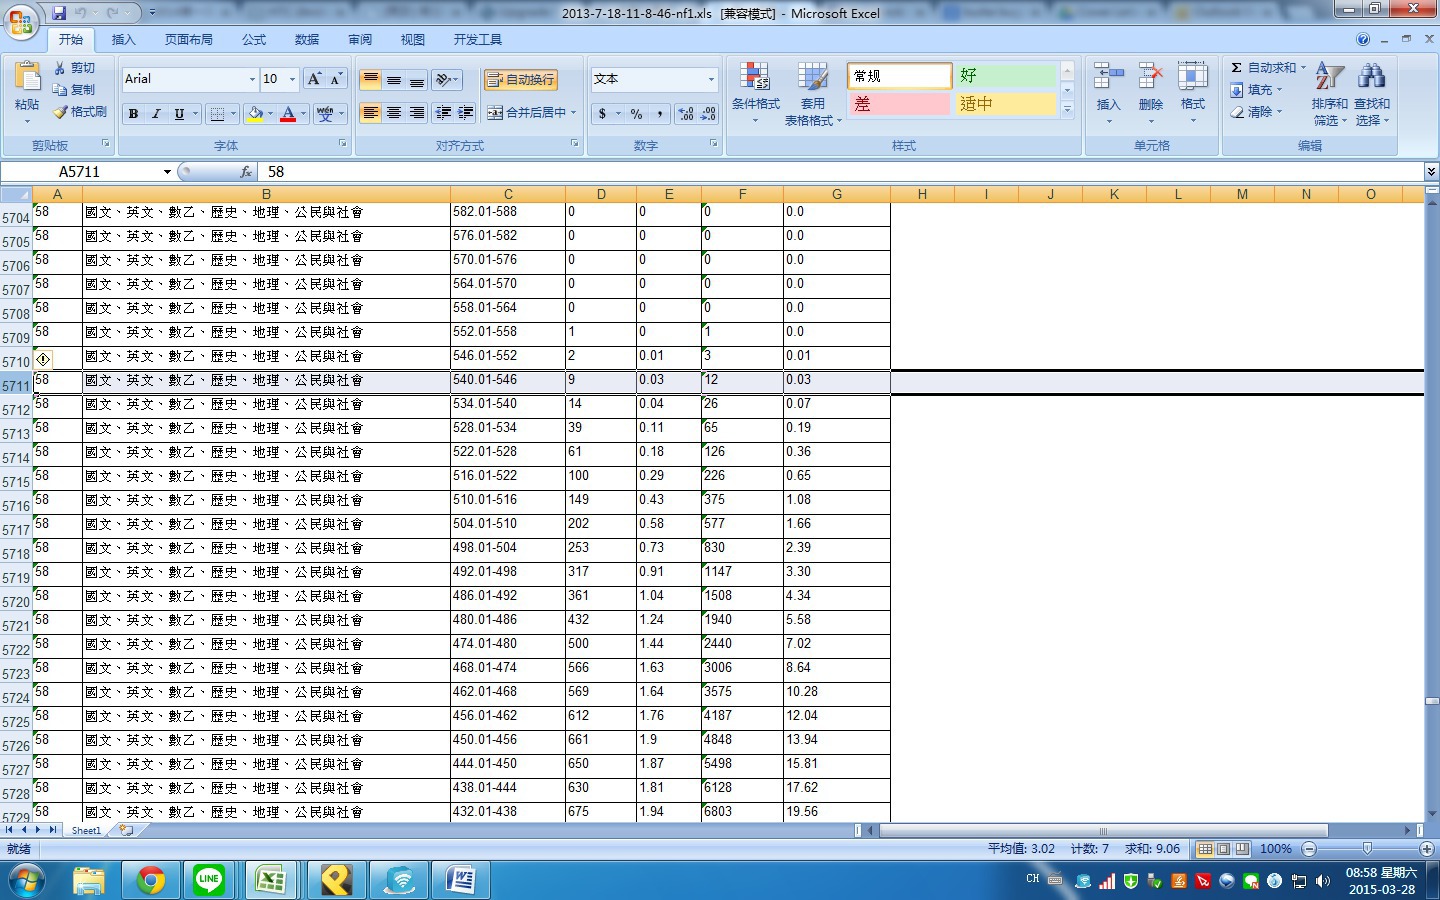Click the Find and Select (查找和选择) icon
The height and width of the screenshot is (900, 1440).
1372,78
